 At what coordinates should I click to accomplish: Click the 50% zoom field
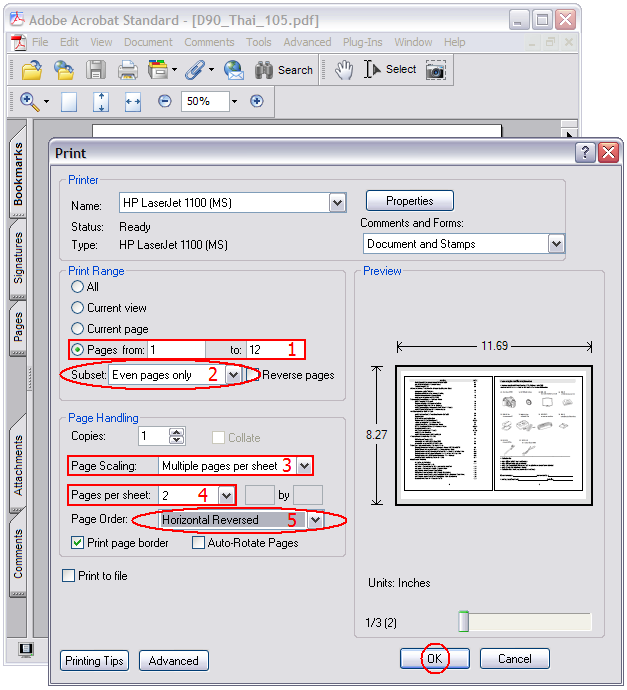pyautogui.click(x=205, y=102)
